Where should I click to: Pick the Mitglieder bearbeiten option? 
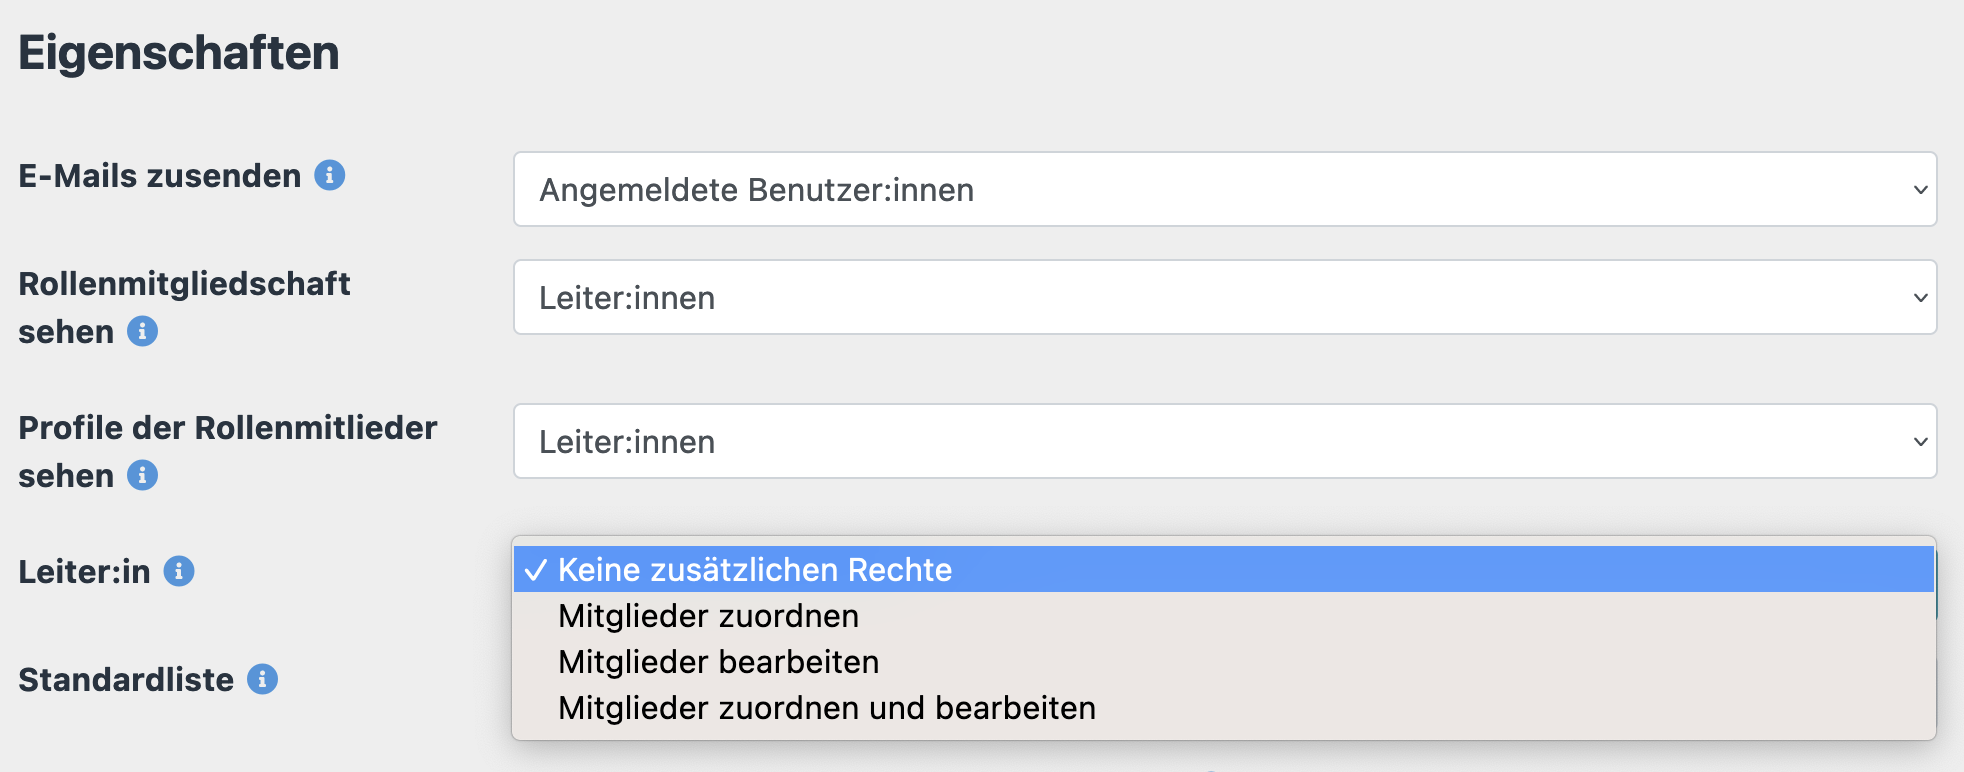tap(718, 662)
